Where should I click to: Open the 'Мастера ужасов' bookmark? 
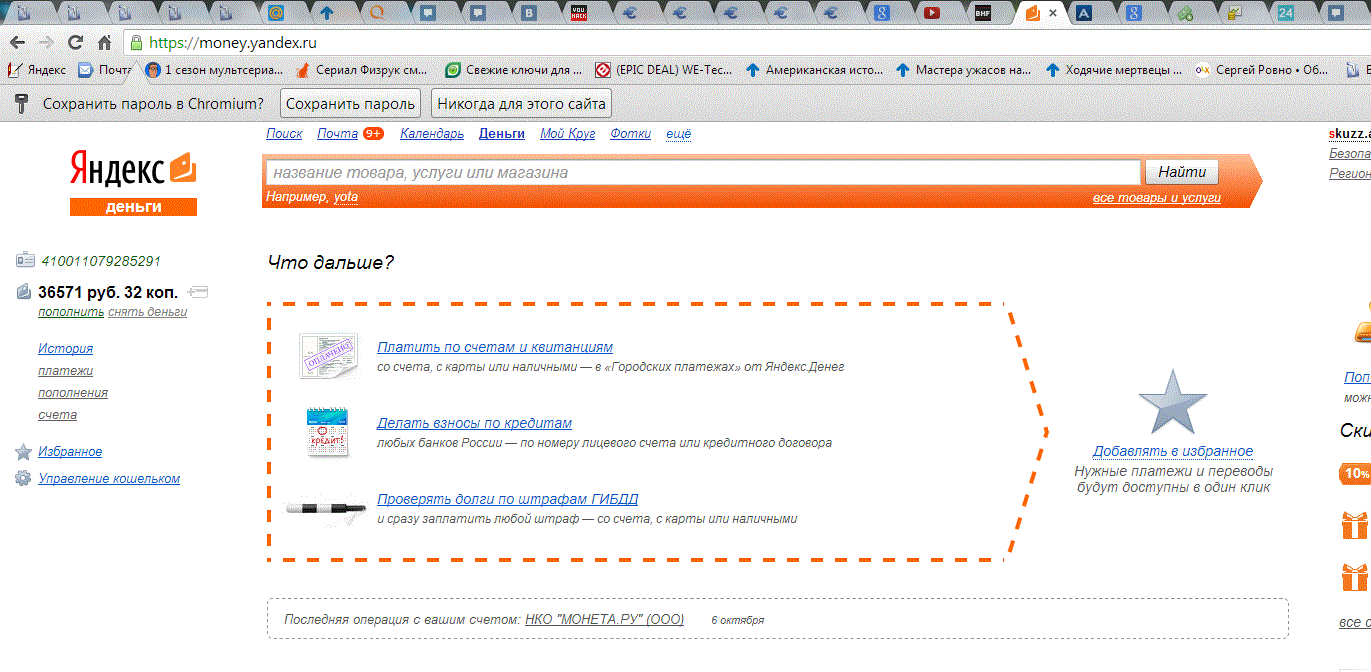pos(964,70)
